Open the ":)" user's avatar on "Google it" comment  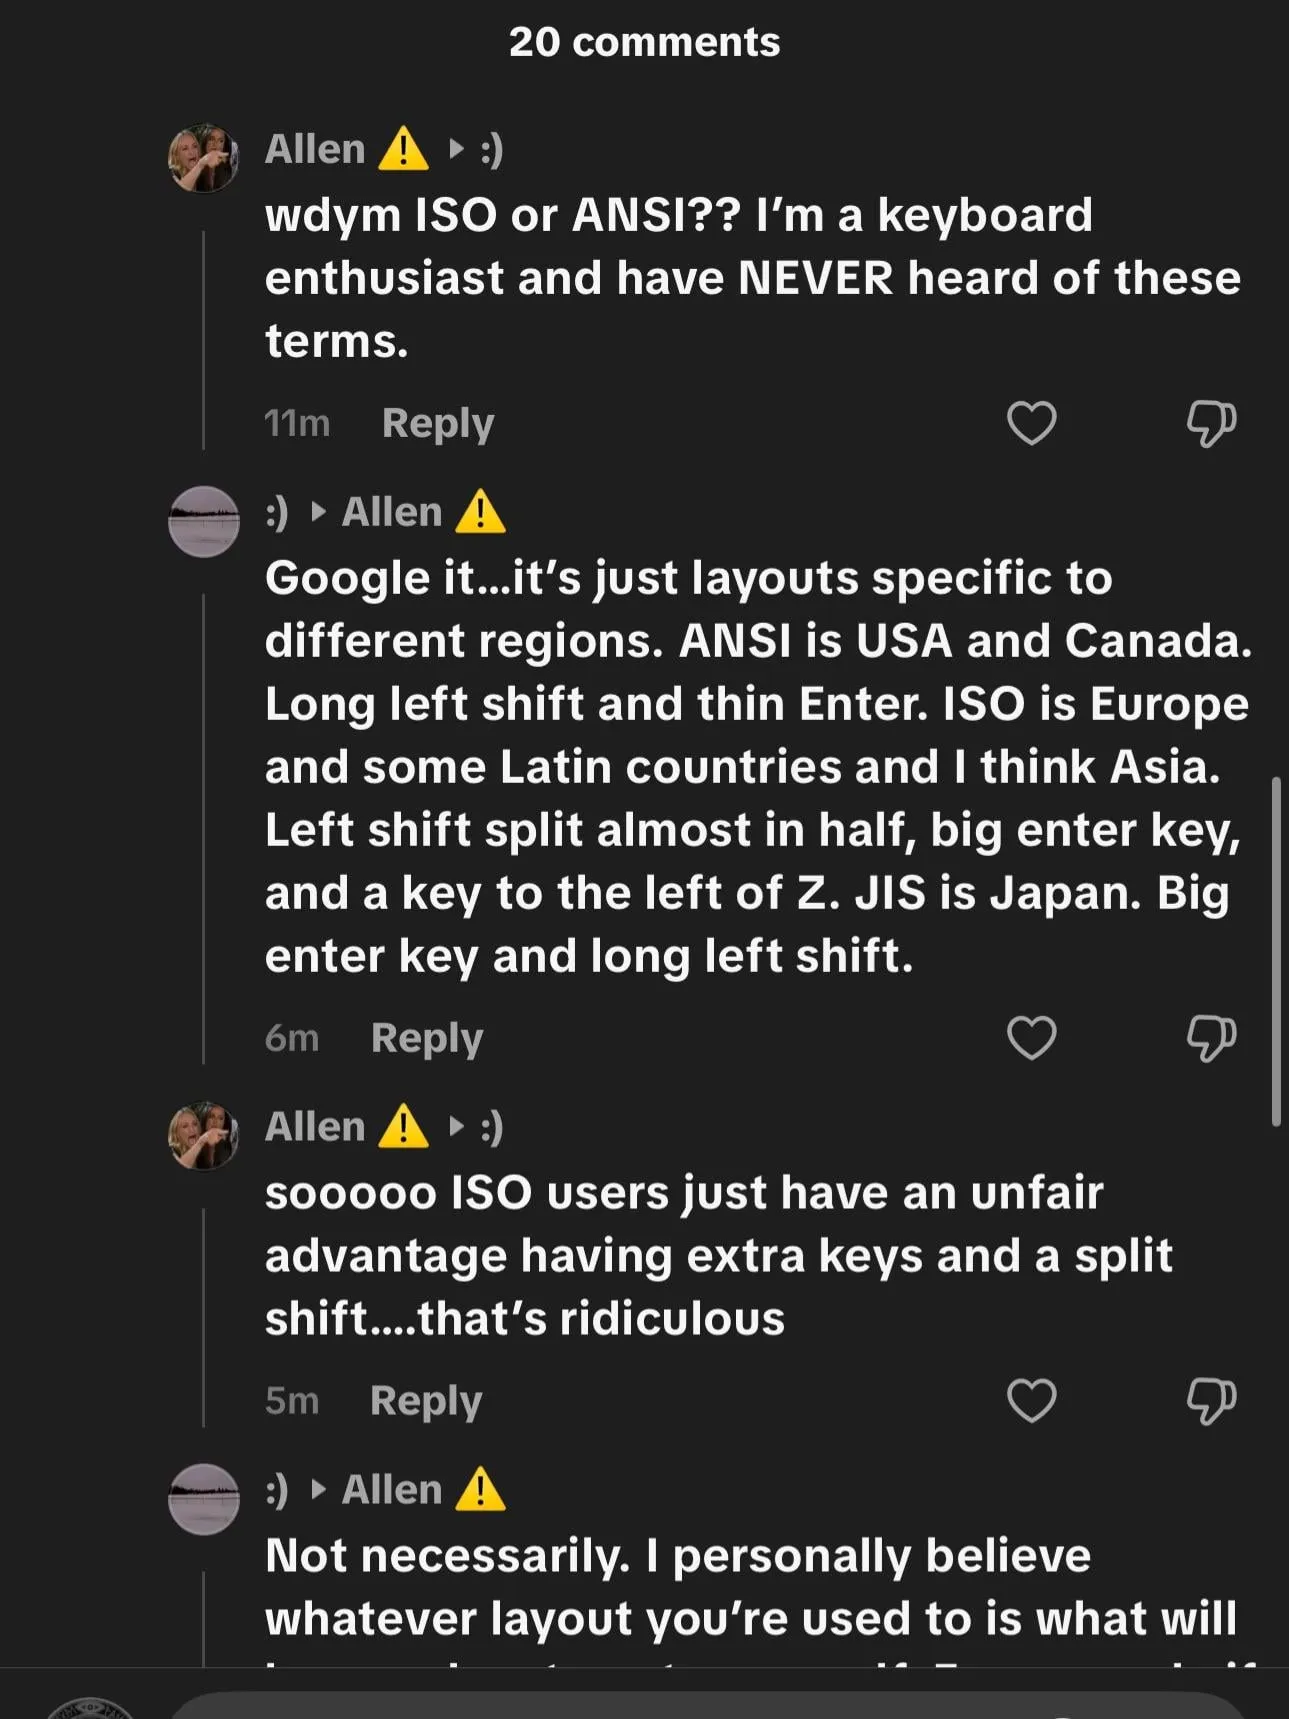204,521
